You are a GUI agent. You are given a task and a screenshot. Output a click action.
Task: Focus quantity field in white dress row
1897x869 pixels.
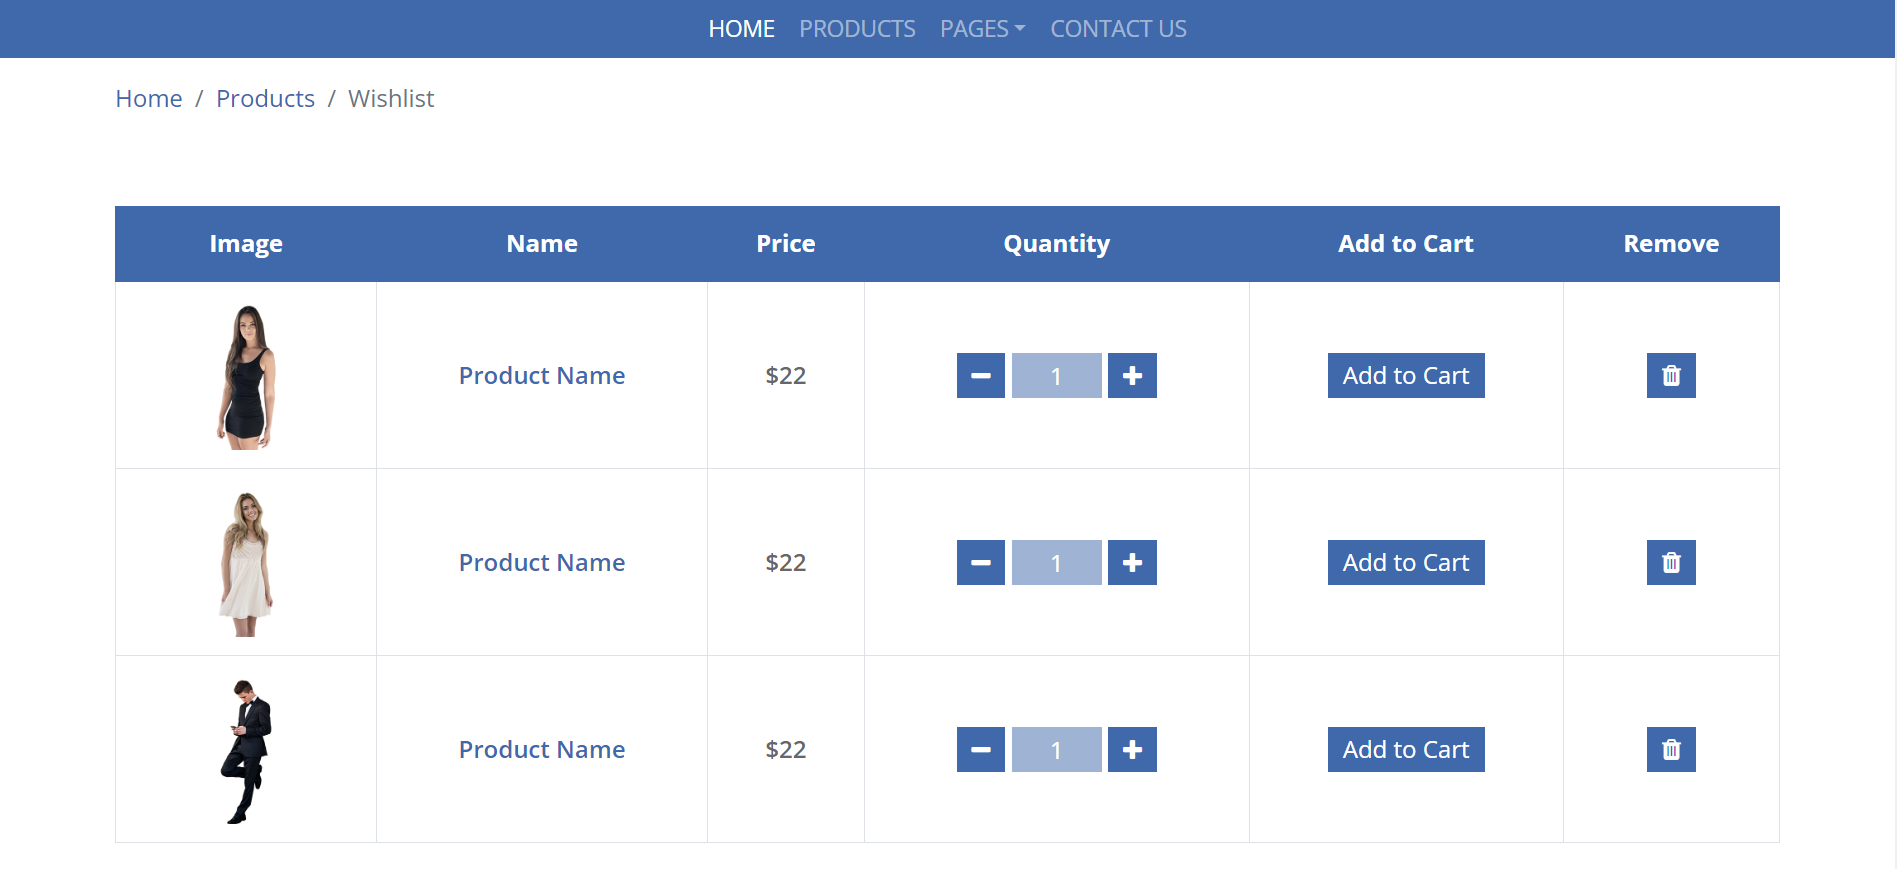pyautogui.click(x=1057, y=563)
